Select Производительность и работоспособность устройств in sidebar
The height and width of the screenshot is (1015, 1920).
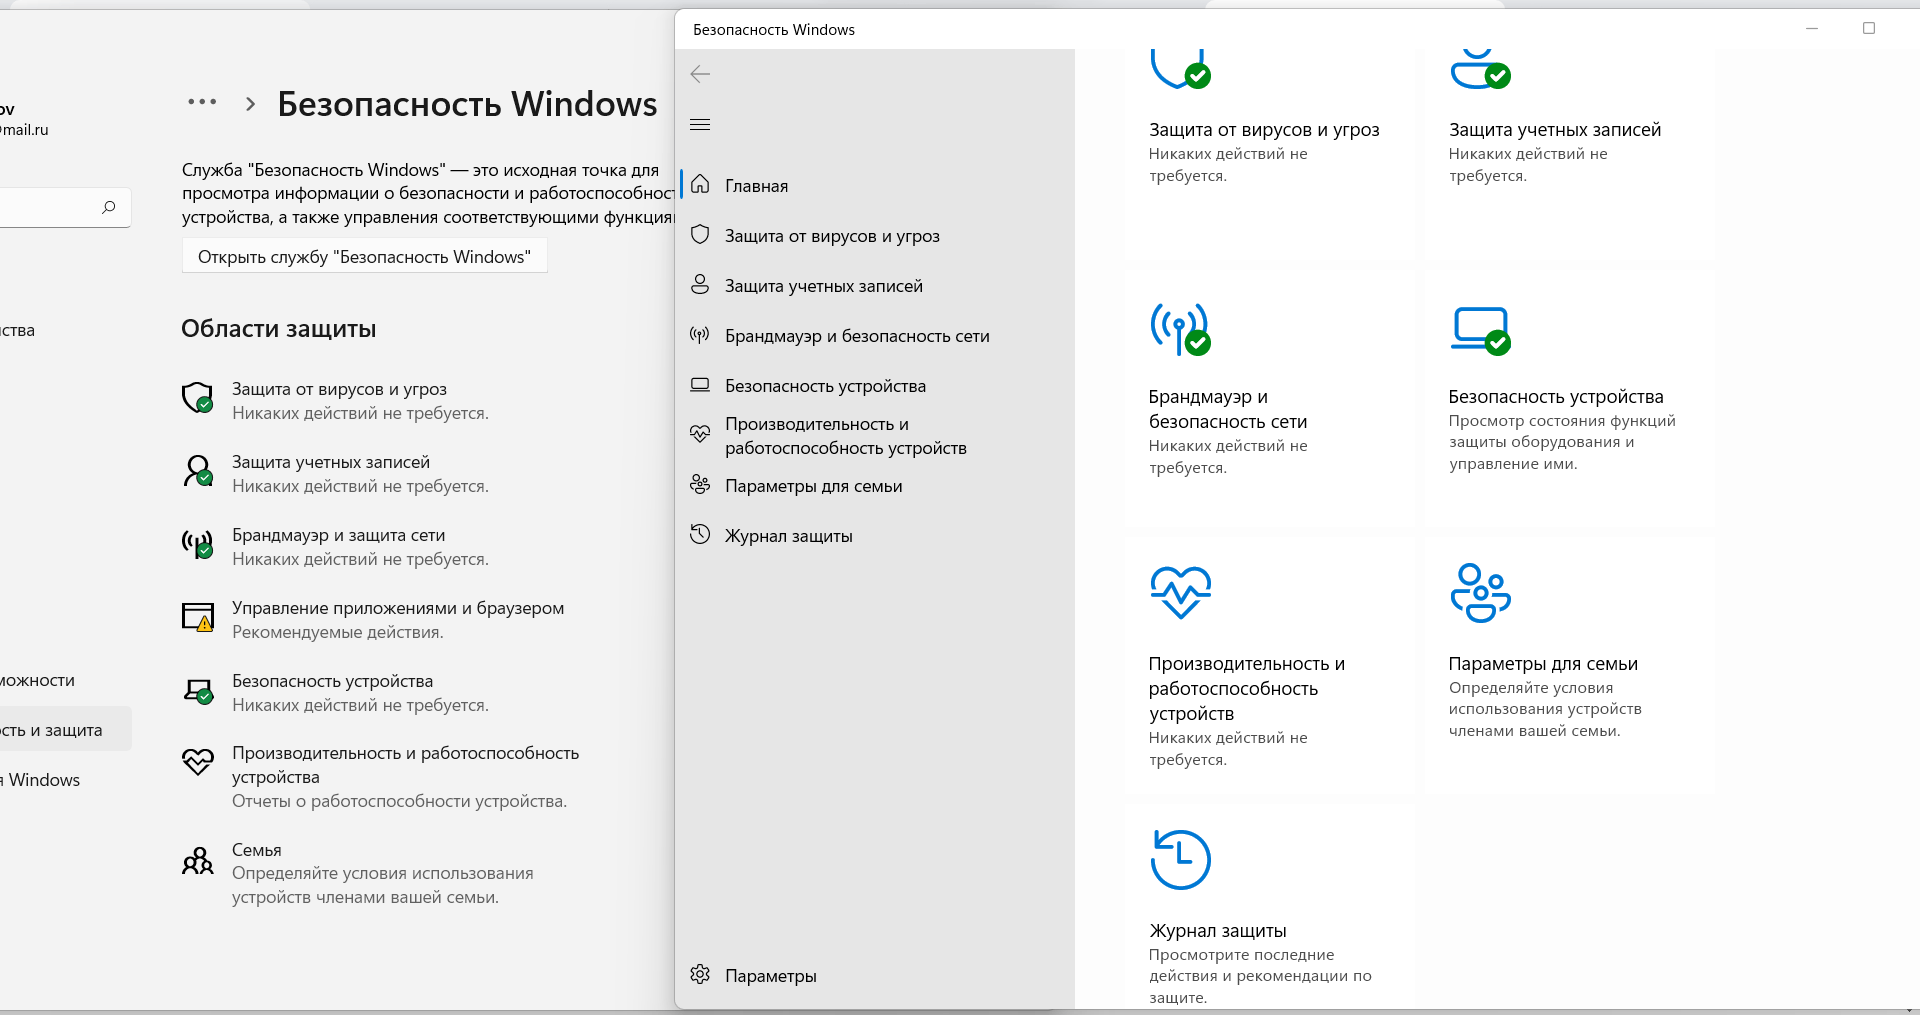[x=875, y=435]
